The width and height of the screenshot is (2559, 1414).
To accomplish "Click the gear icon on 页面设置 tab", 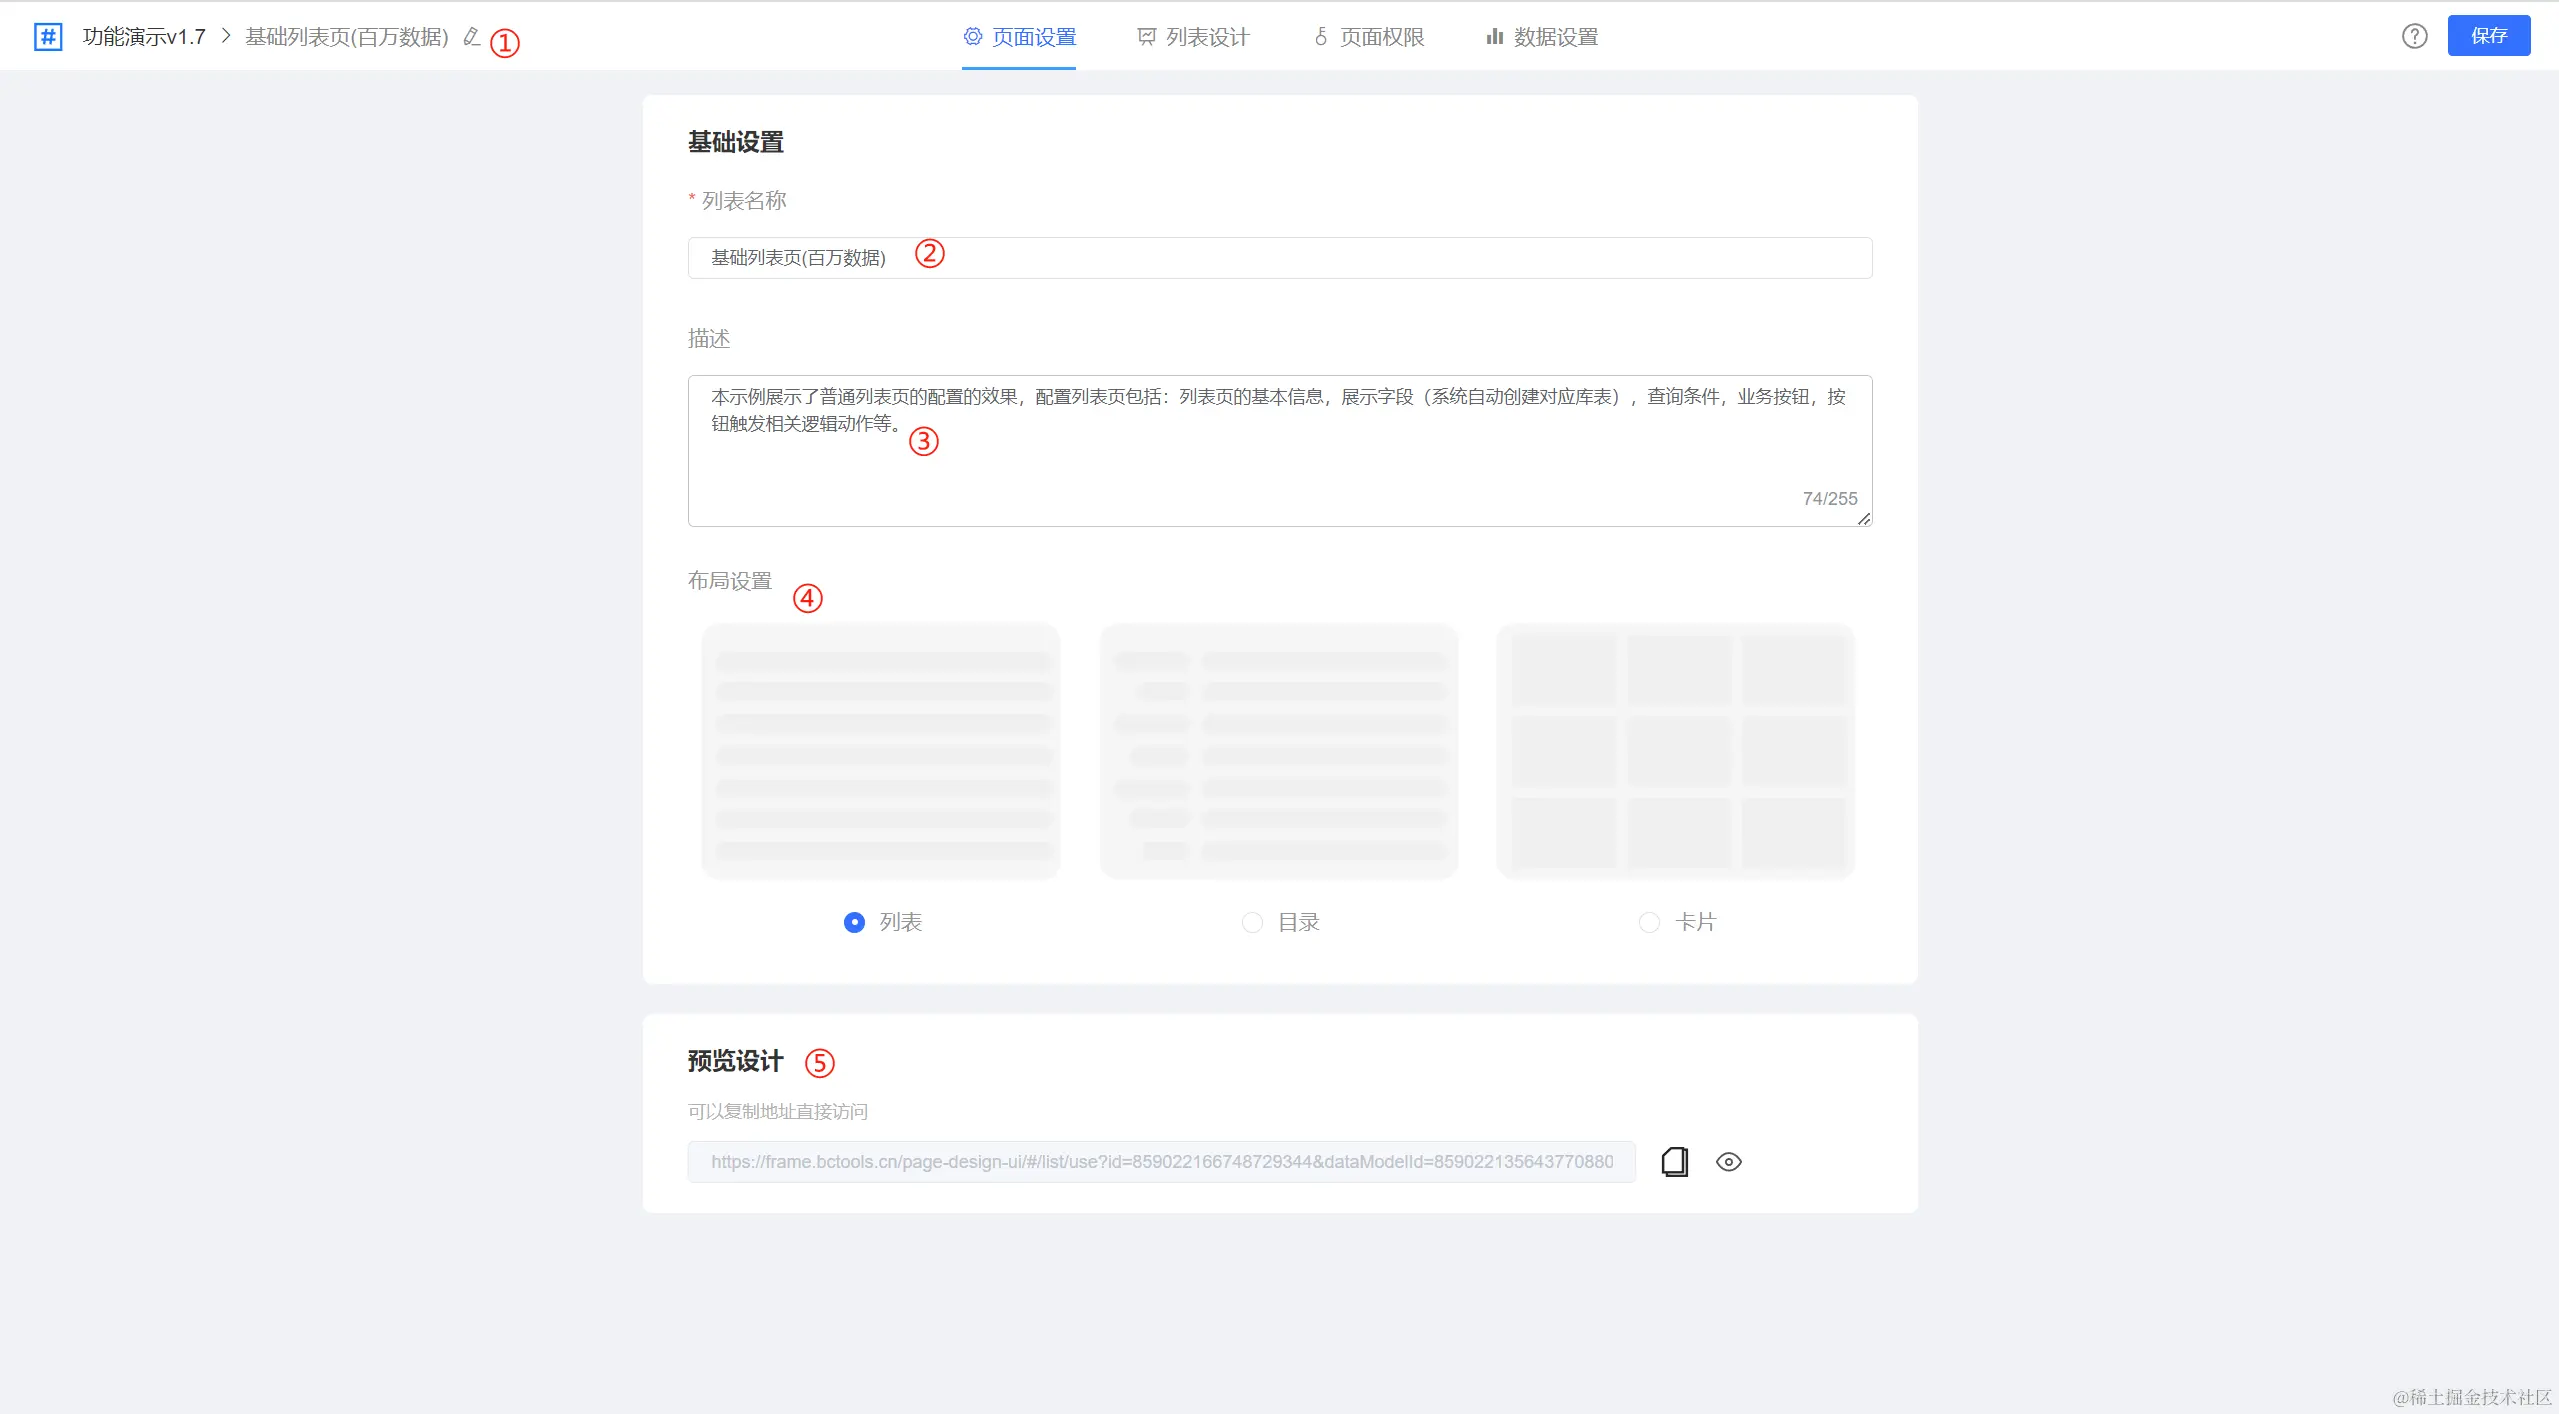I will click(x=972, y=37).
